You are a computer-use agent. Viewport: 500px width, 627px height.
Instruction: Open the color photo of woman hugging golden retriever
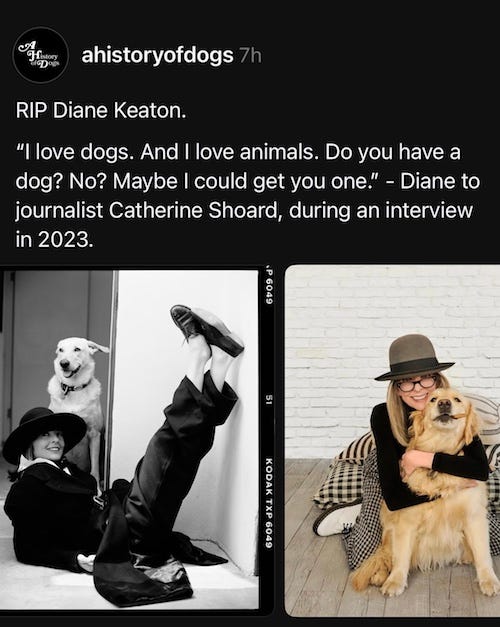(x=392, y=440)
